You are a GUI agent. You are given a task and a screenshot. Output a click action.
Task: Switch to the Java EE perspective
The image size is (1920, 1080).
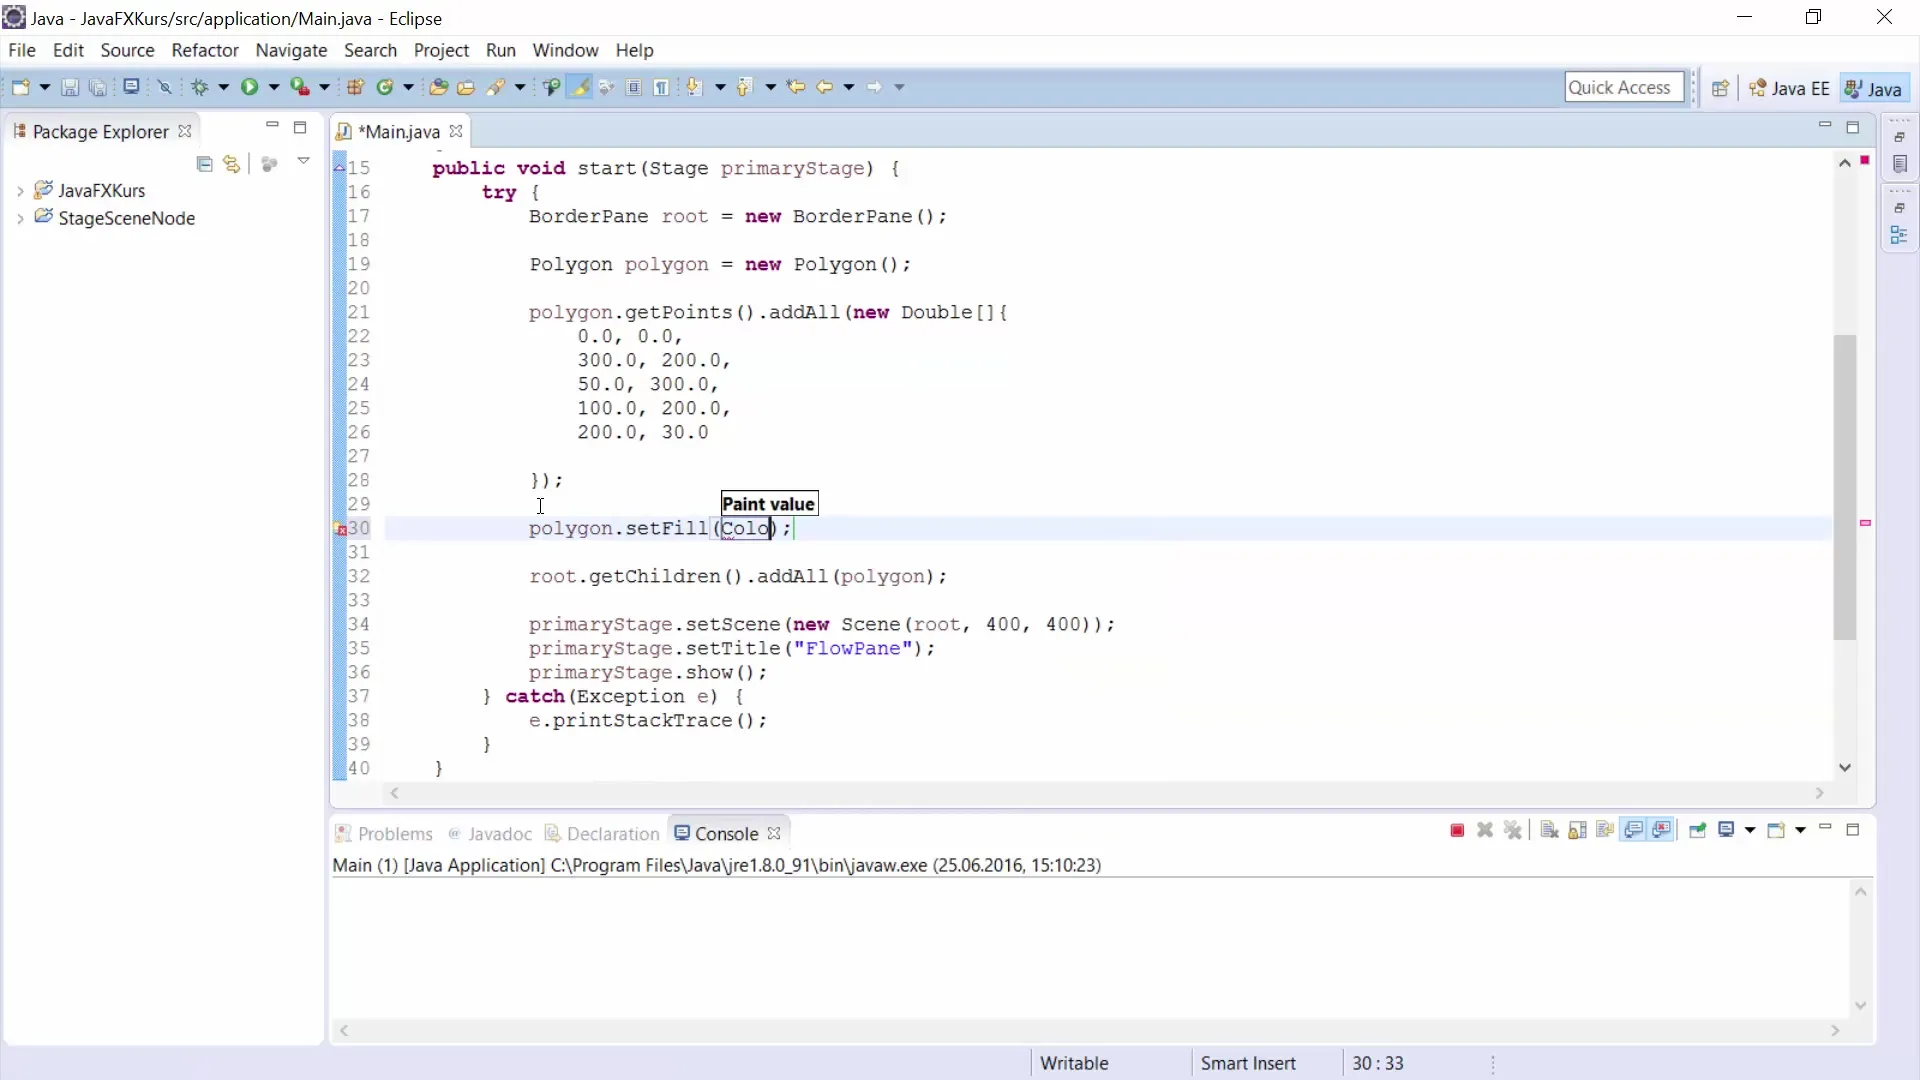pyautogui.click(x=1789, y=88)
